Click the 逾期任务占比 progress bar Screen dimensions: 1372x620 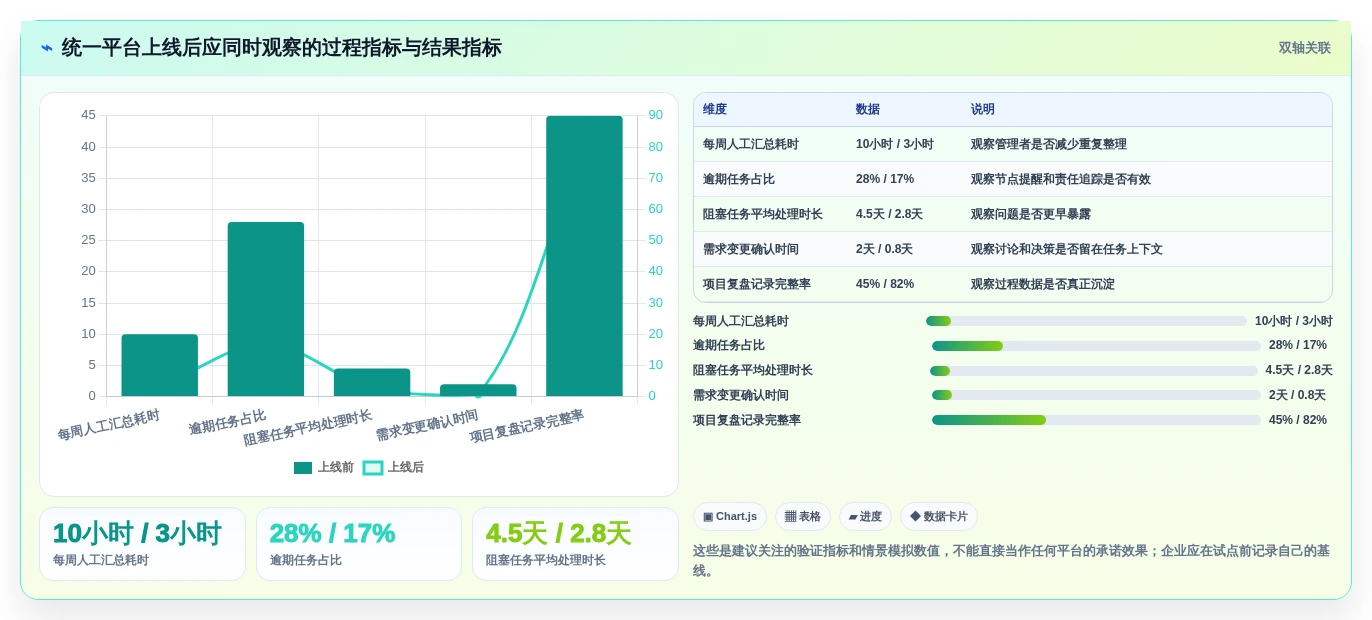click(1096, 346)
